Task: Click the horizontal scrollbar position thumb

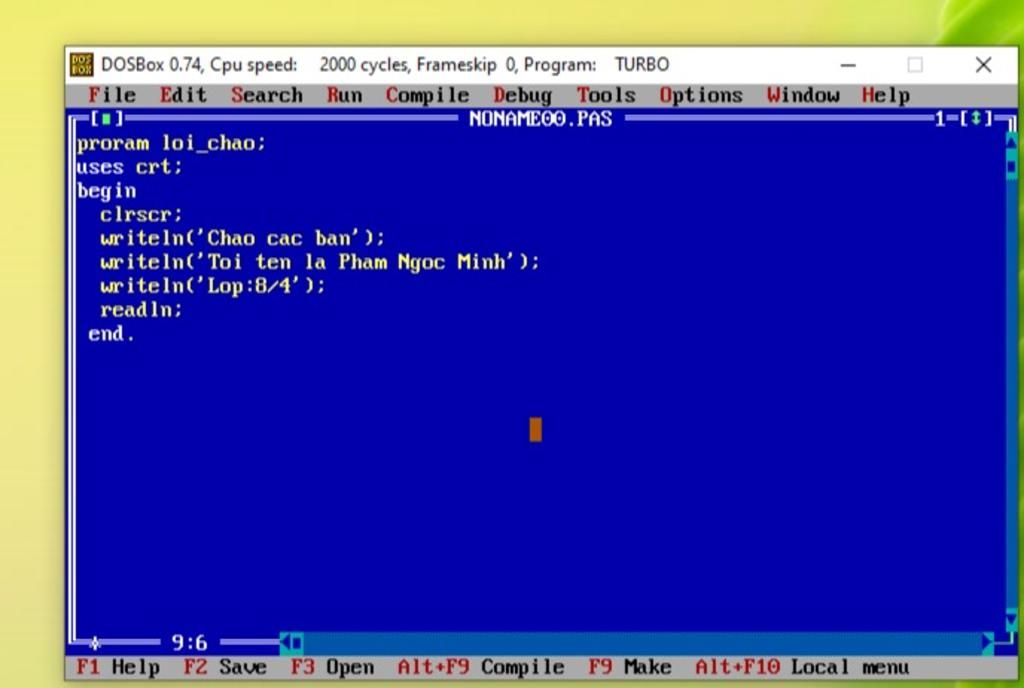Action: coord(296,643)
